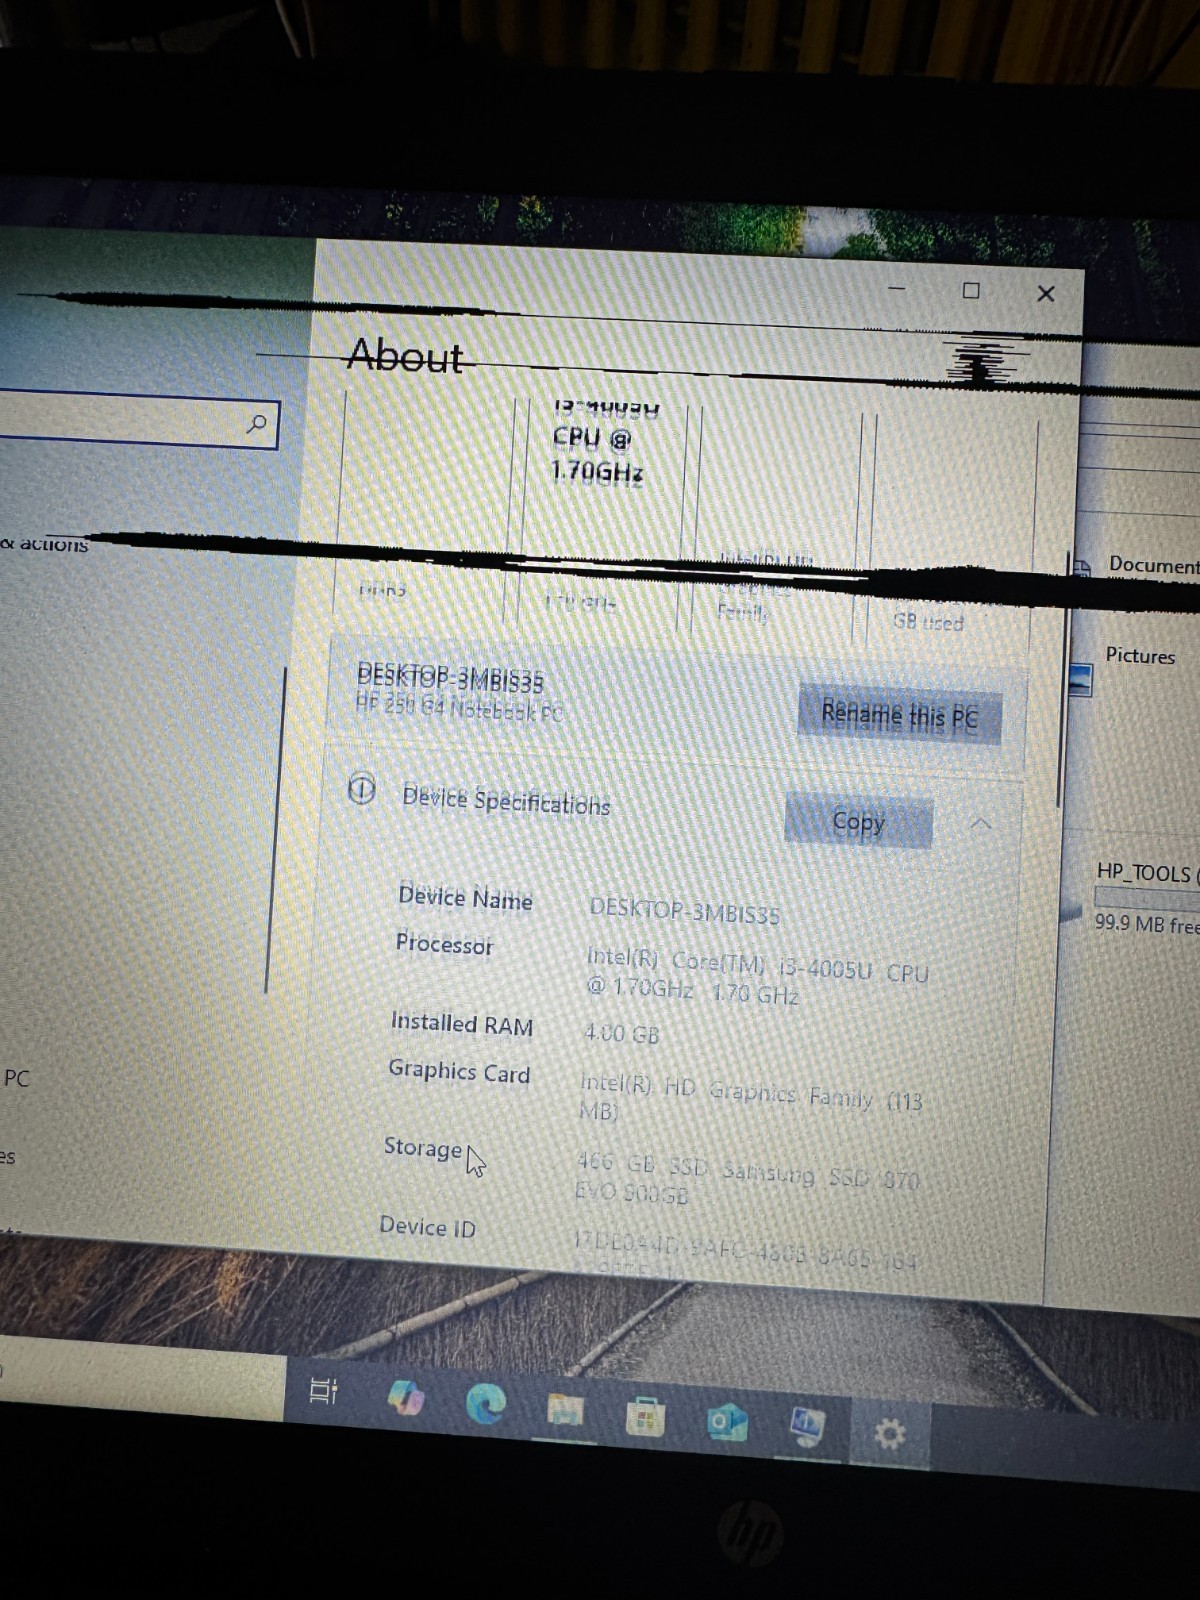1200x1600 pixels.
Task: Copy the device specifications
Action: tap(859, 822)
